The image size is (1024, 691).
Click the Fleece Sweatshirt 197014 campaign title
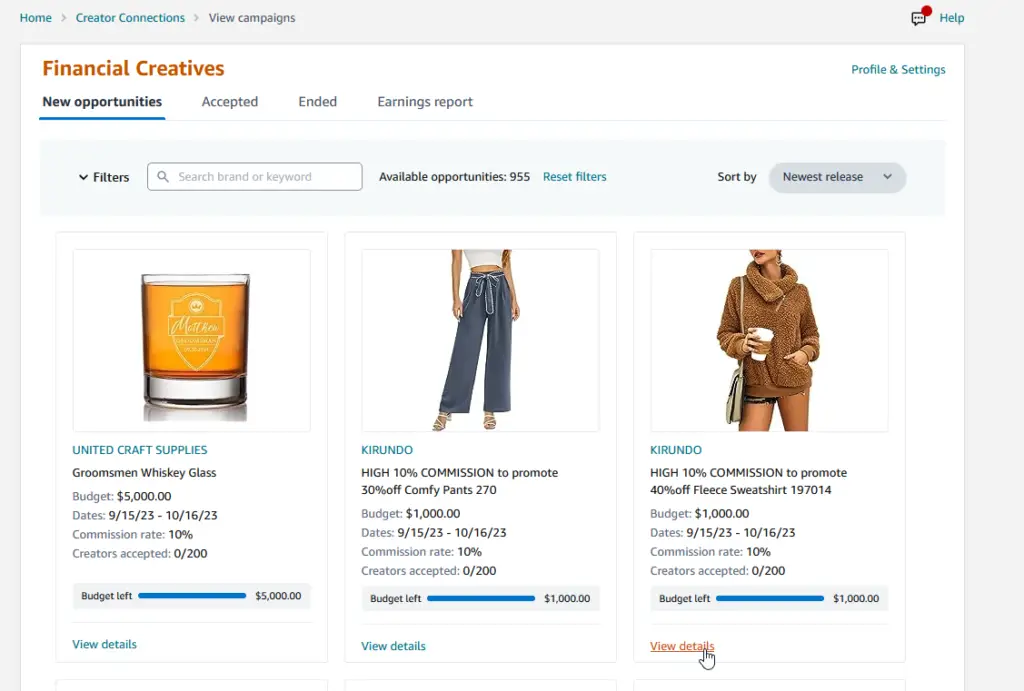(748, 481)
